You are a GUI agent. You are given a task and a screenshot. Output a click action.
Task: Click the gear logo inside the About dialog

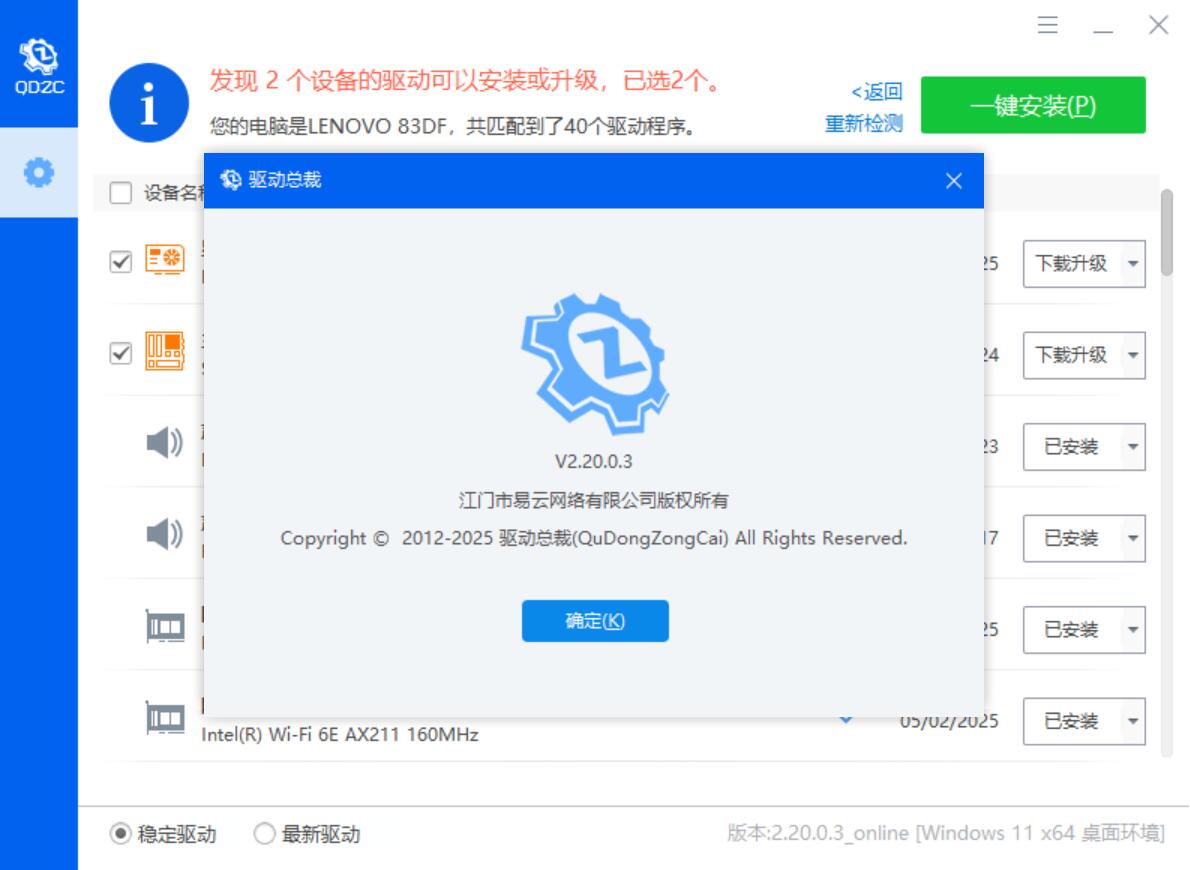click(x=594, y=359)
